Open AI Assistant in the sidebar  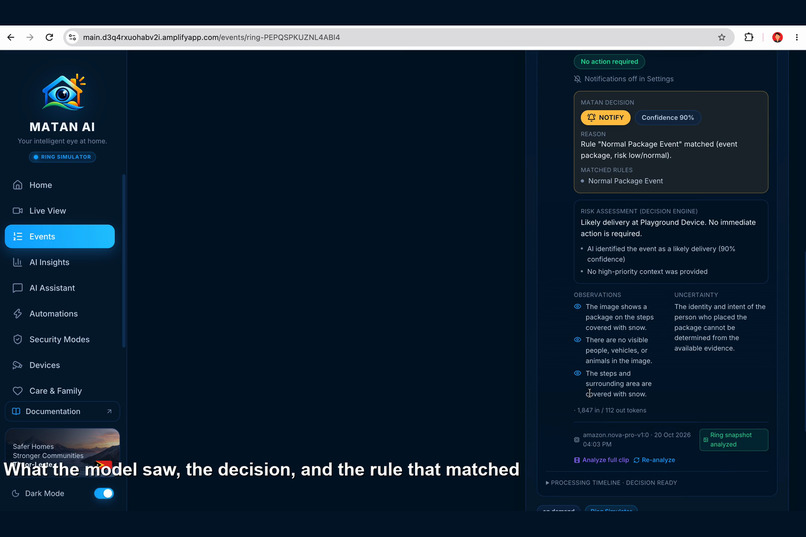tap(60, 288)
